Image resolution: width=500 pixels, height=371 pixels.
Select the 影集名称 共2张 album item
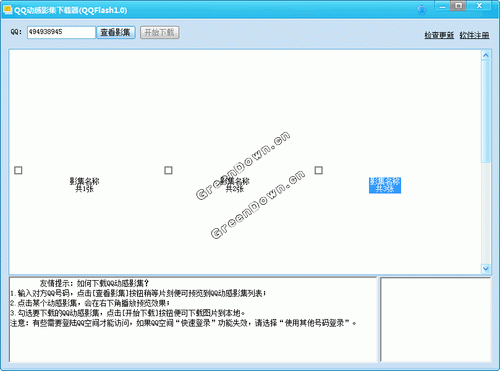tap(235, 185)
